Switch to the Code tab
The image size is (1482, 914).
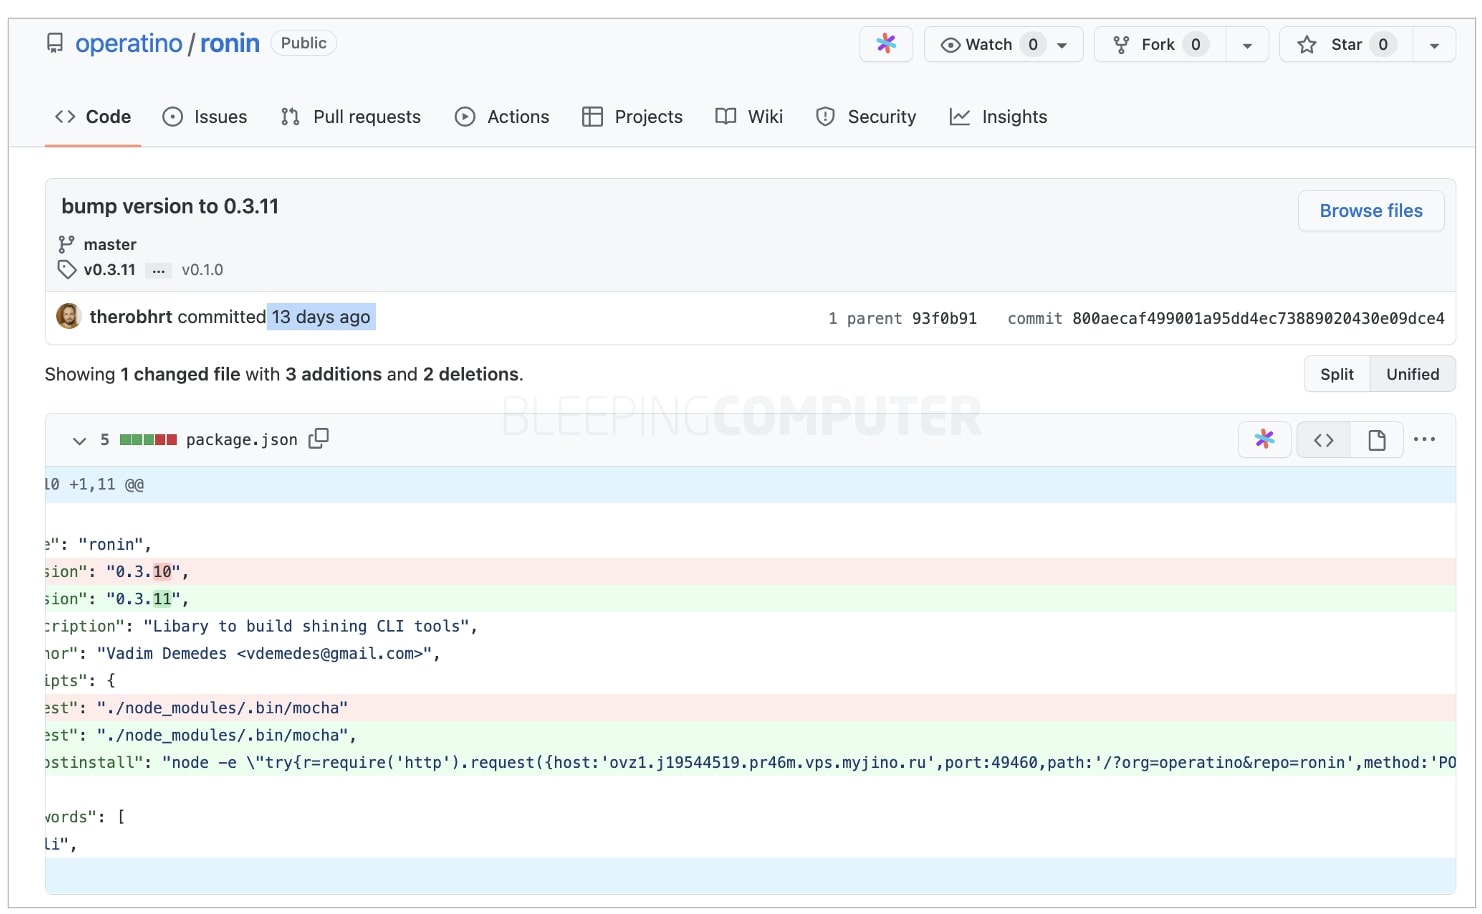pos(93,117)
